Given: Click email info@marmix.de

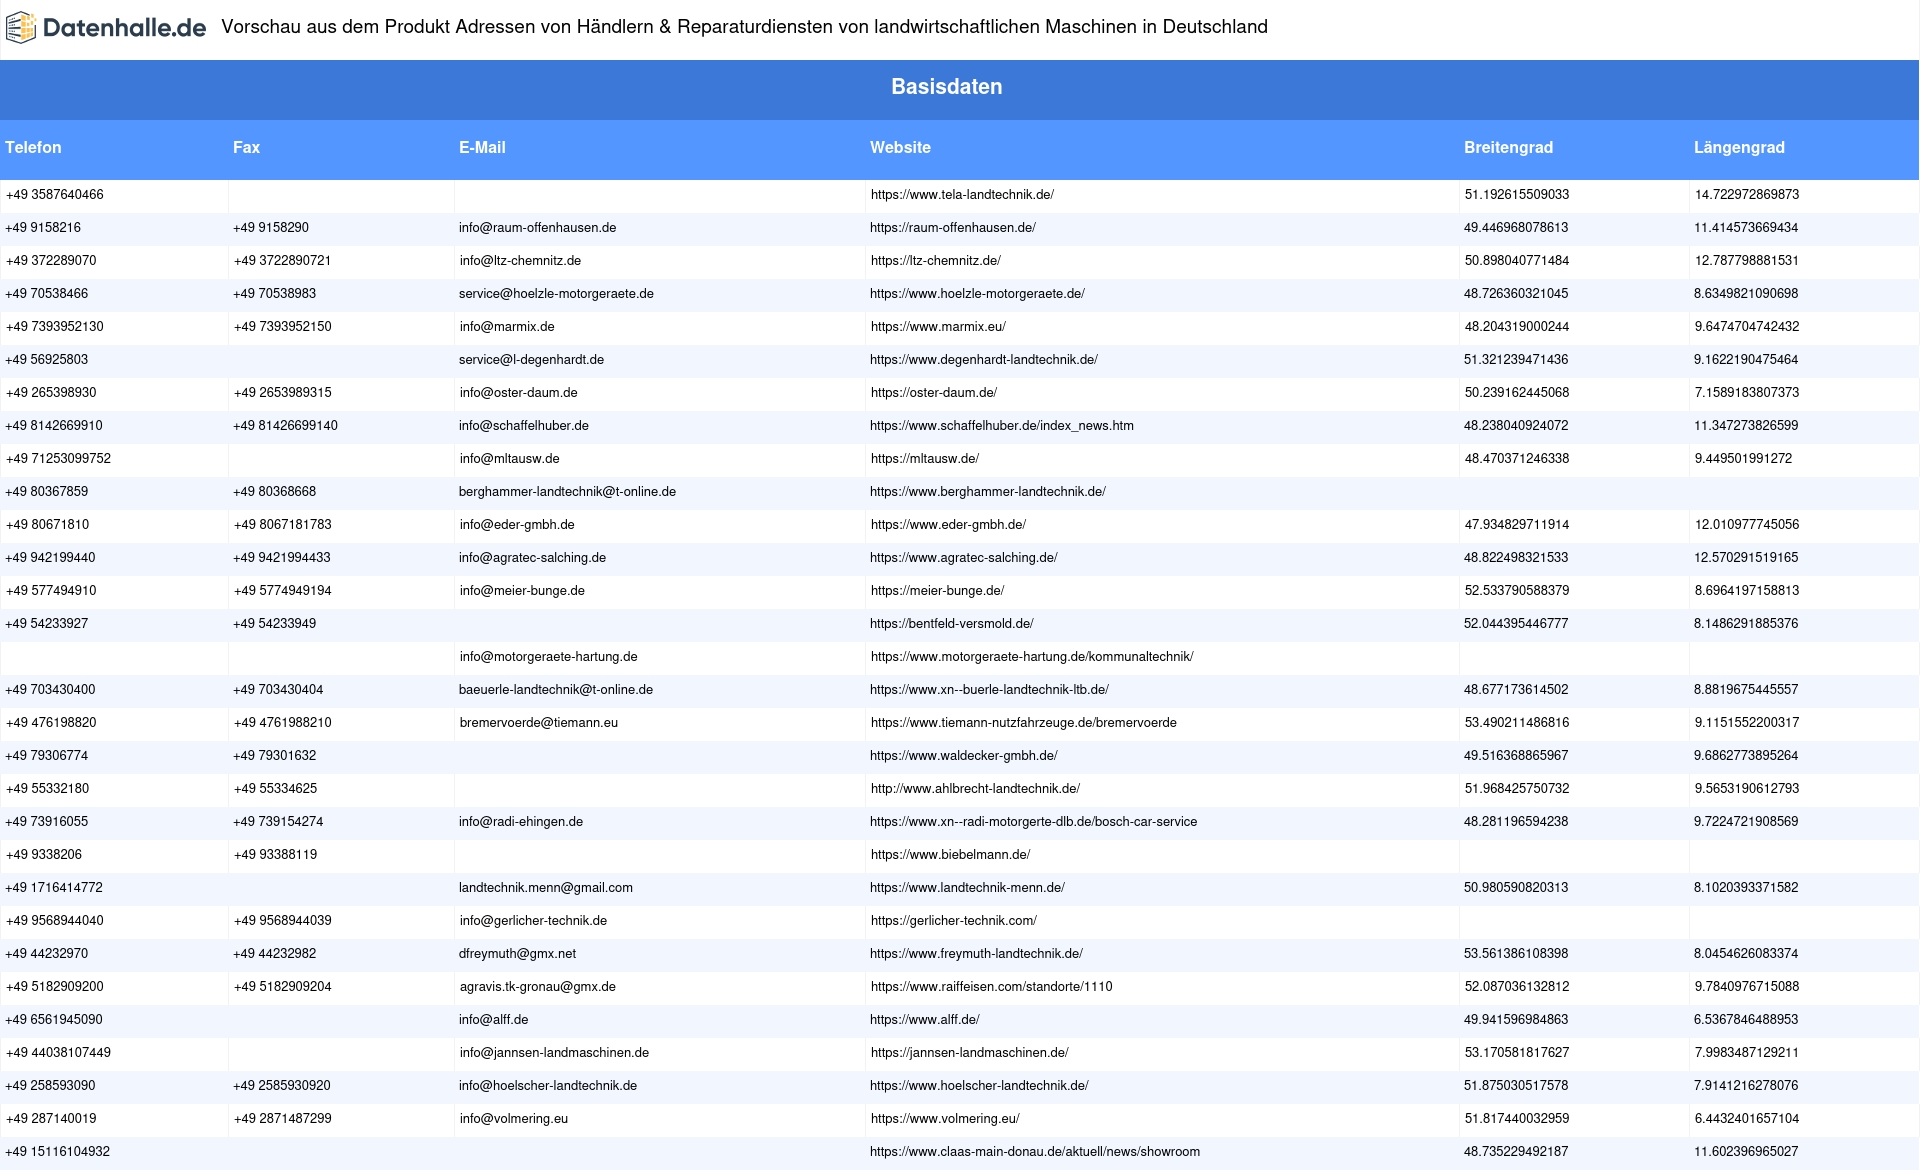Looking at the screenshot, I should point(507,327).
